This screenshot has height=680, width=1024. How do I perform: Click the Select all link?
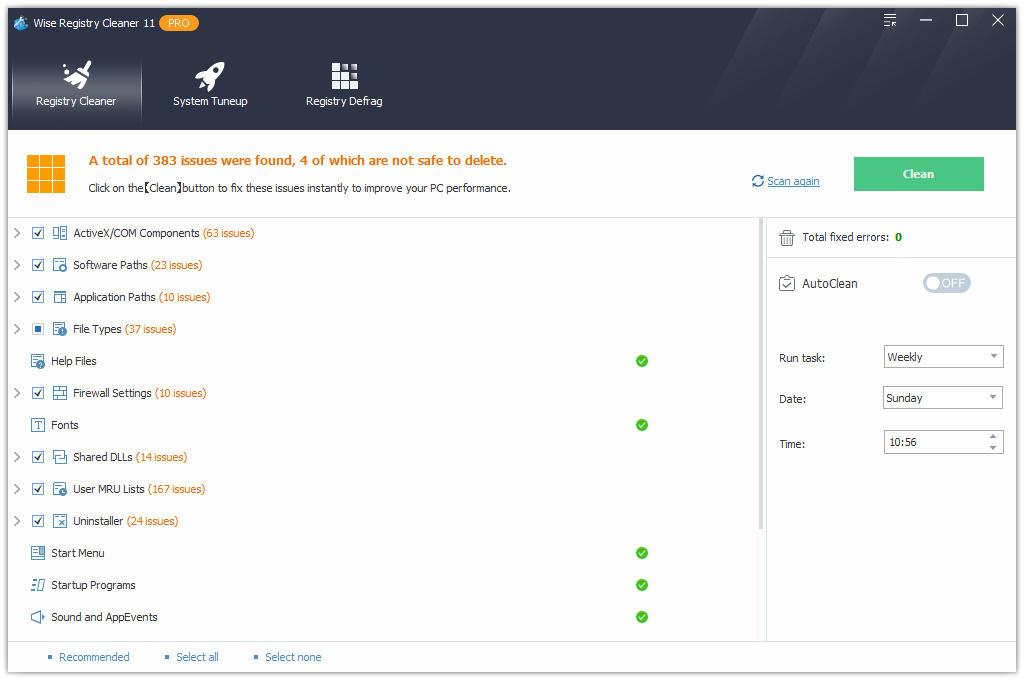point(197,657)
